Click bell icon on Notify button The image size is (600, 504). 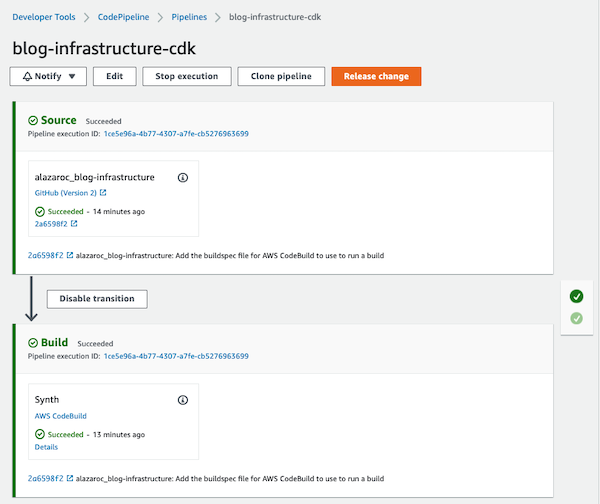[27, 77]
